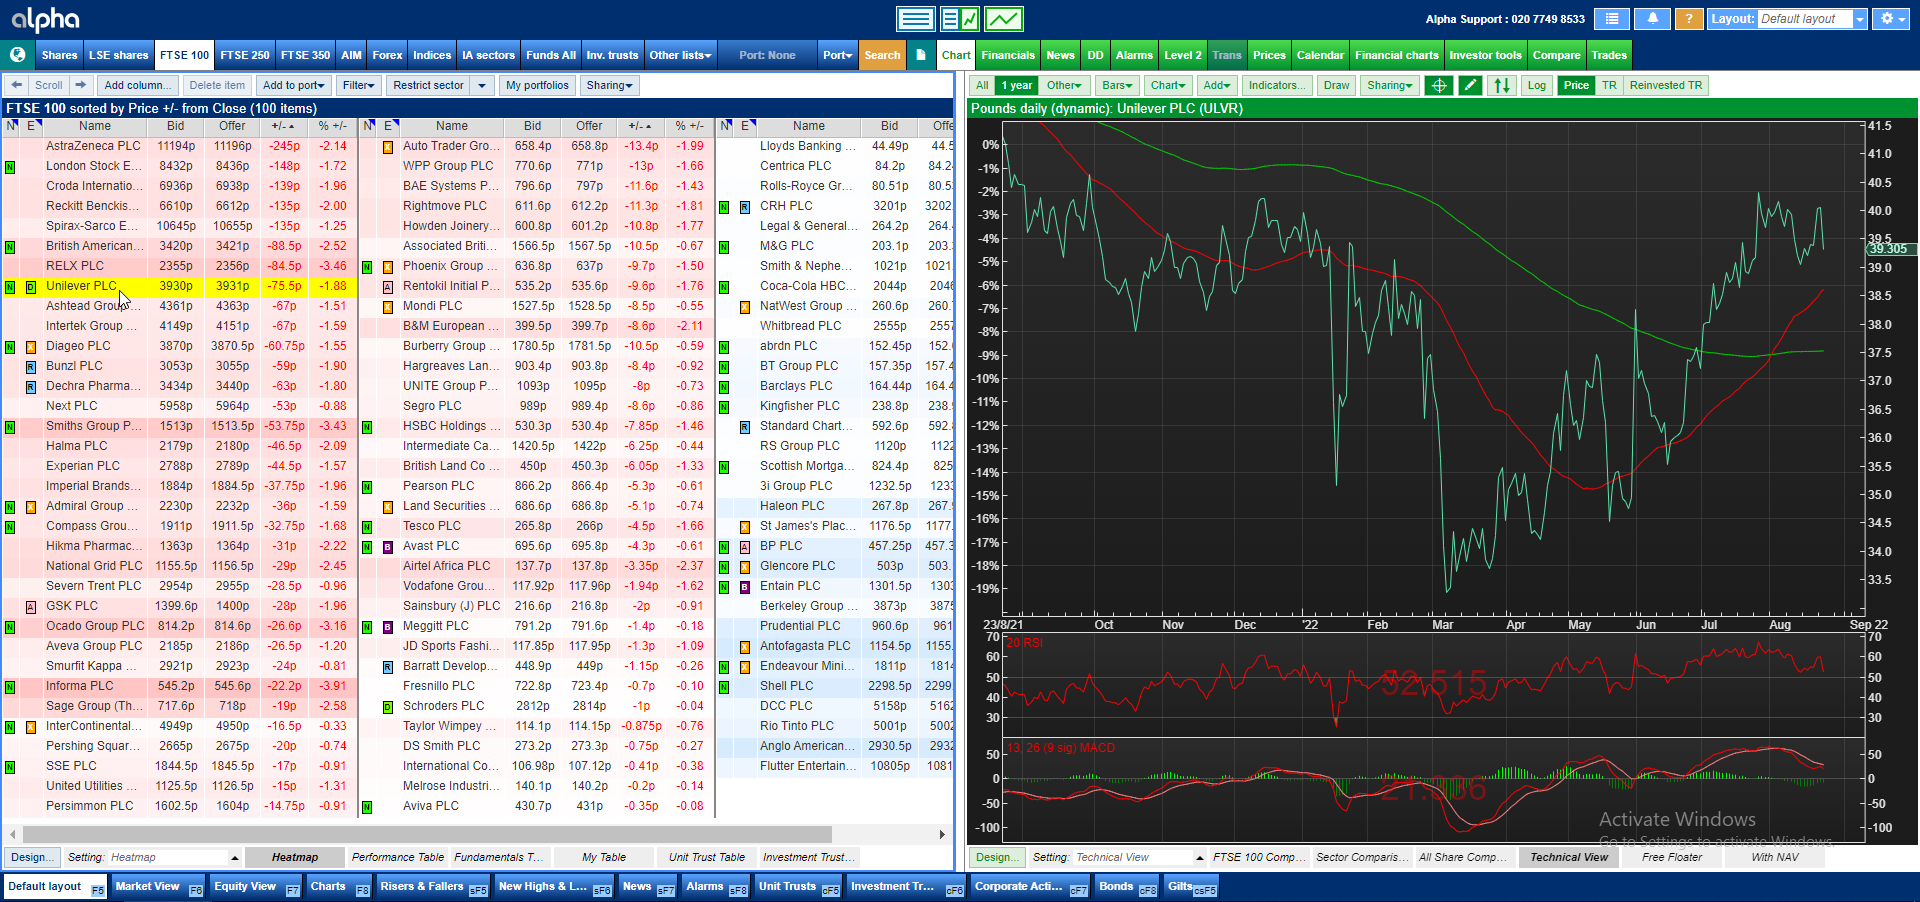The height and width of the screenshot is (902, 1920).
Task: Open the Investor tools tab
Action: 1485,55
